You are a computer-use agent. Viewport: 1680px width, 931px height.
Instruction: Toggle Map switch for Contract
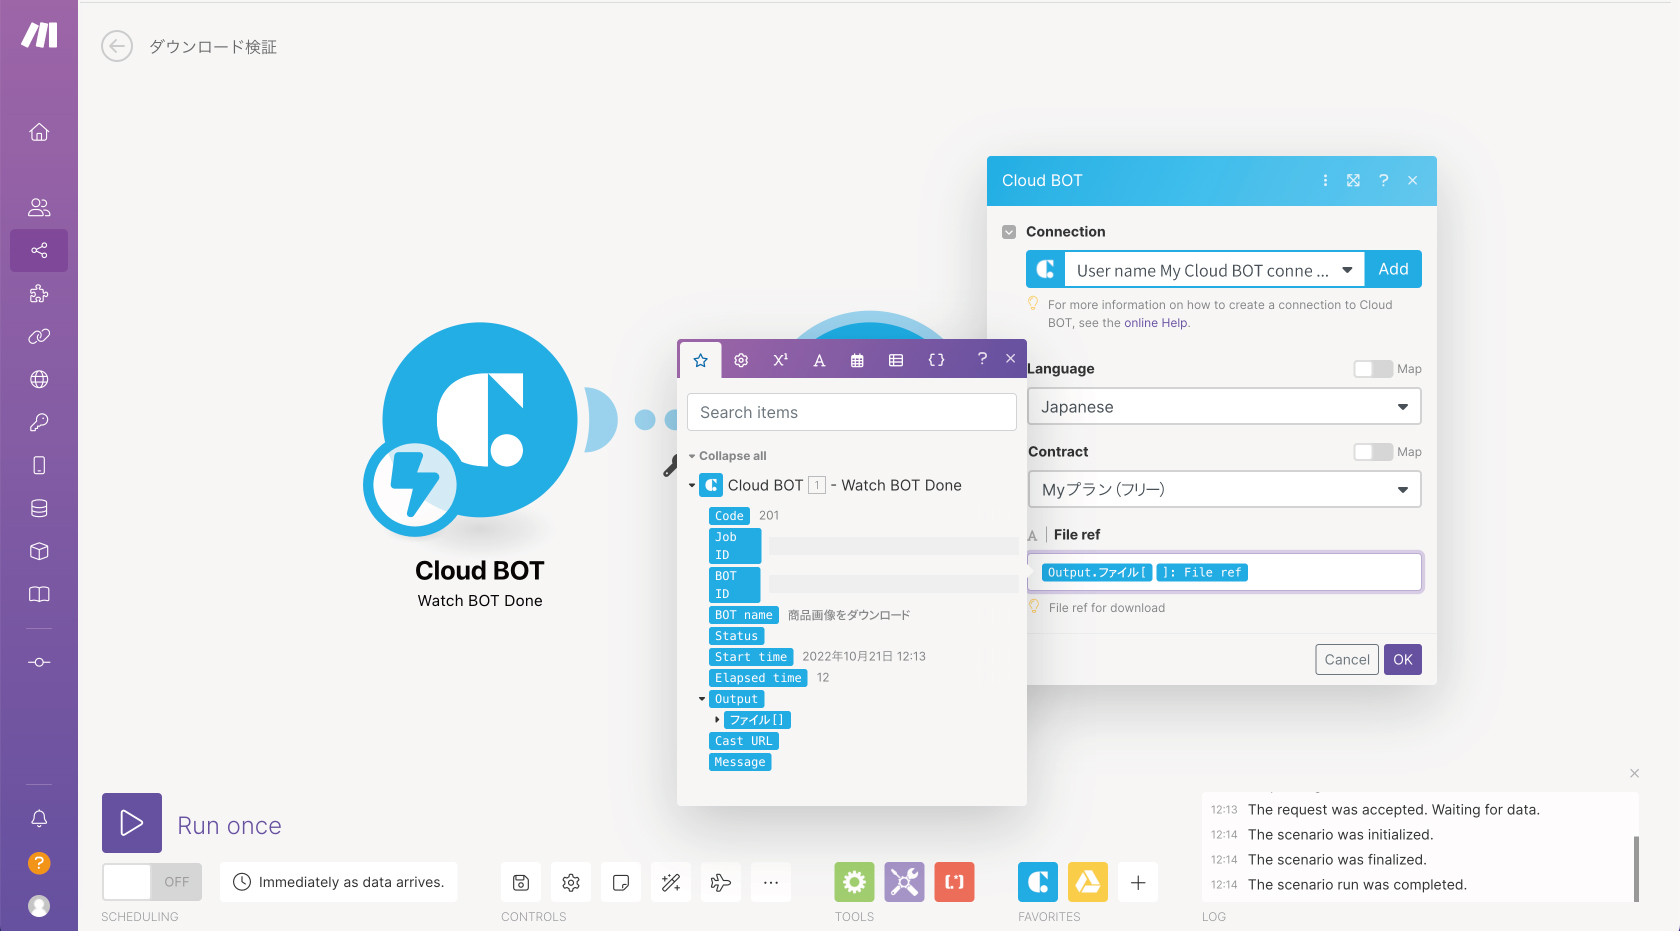(1373, 452)
